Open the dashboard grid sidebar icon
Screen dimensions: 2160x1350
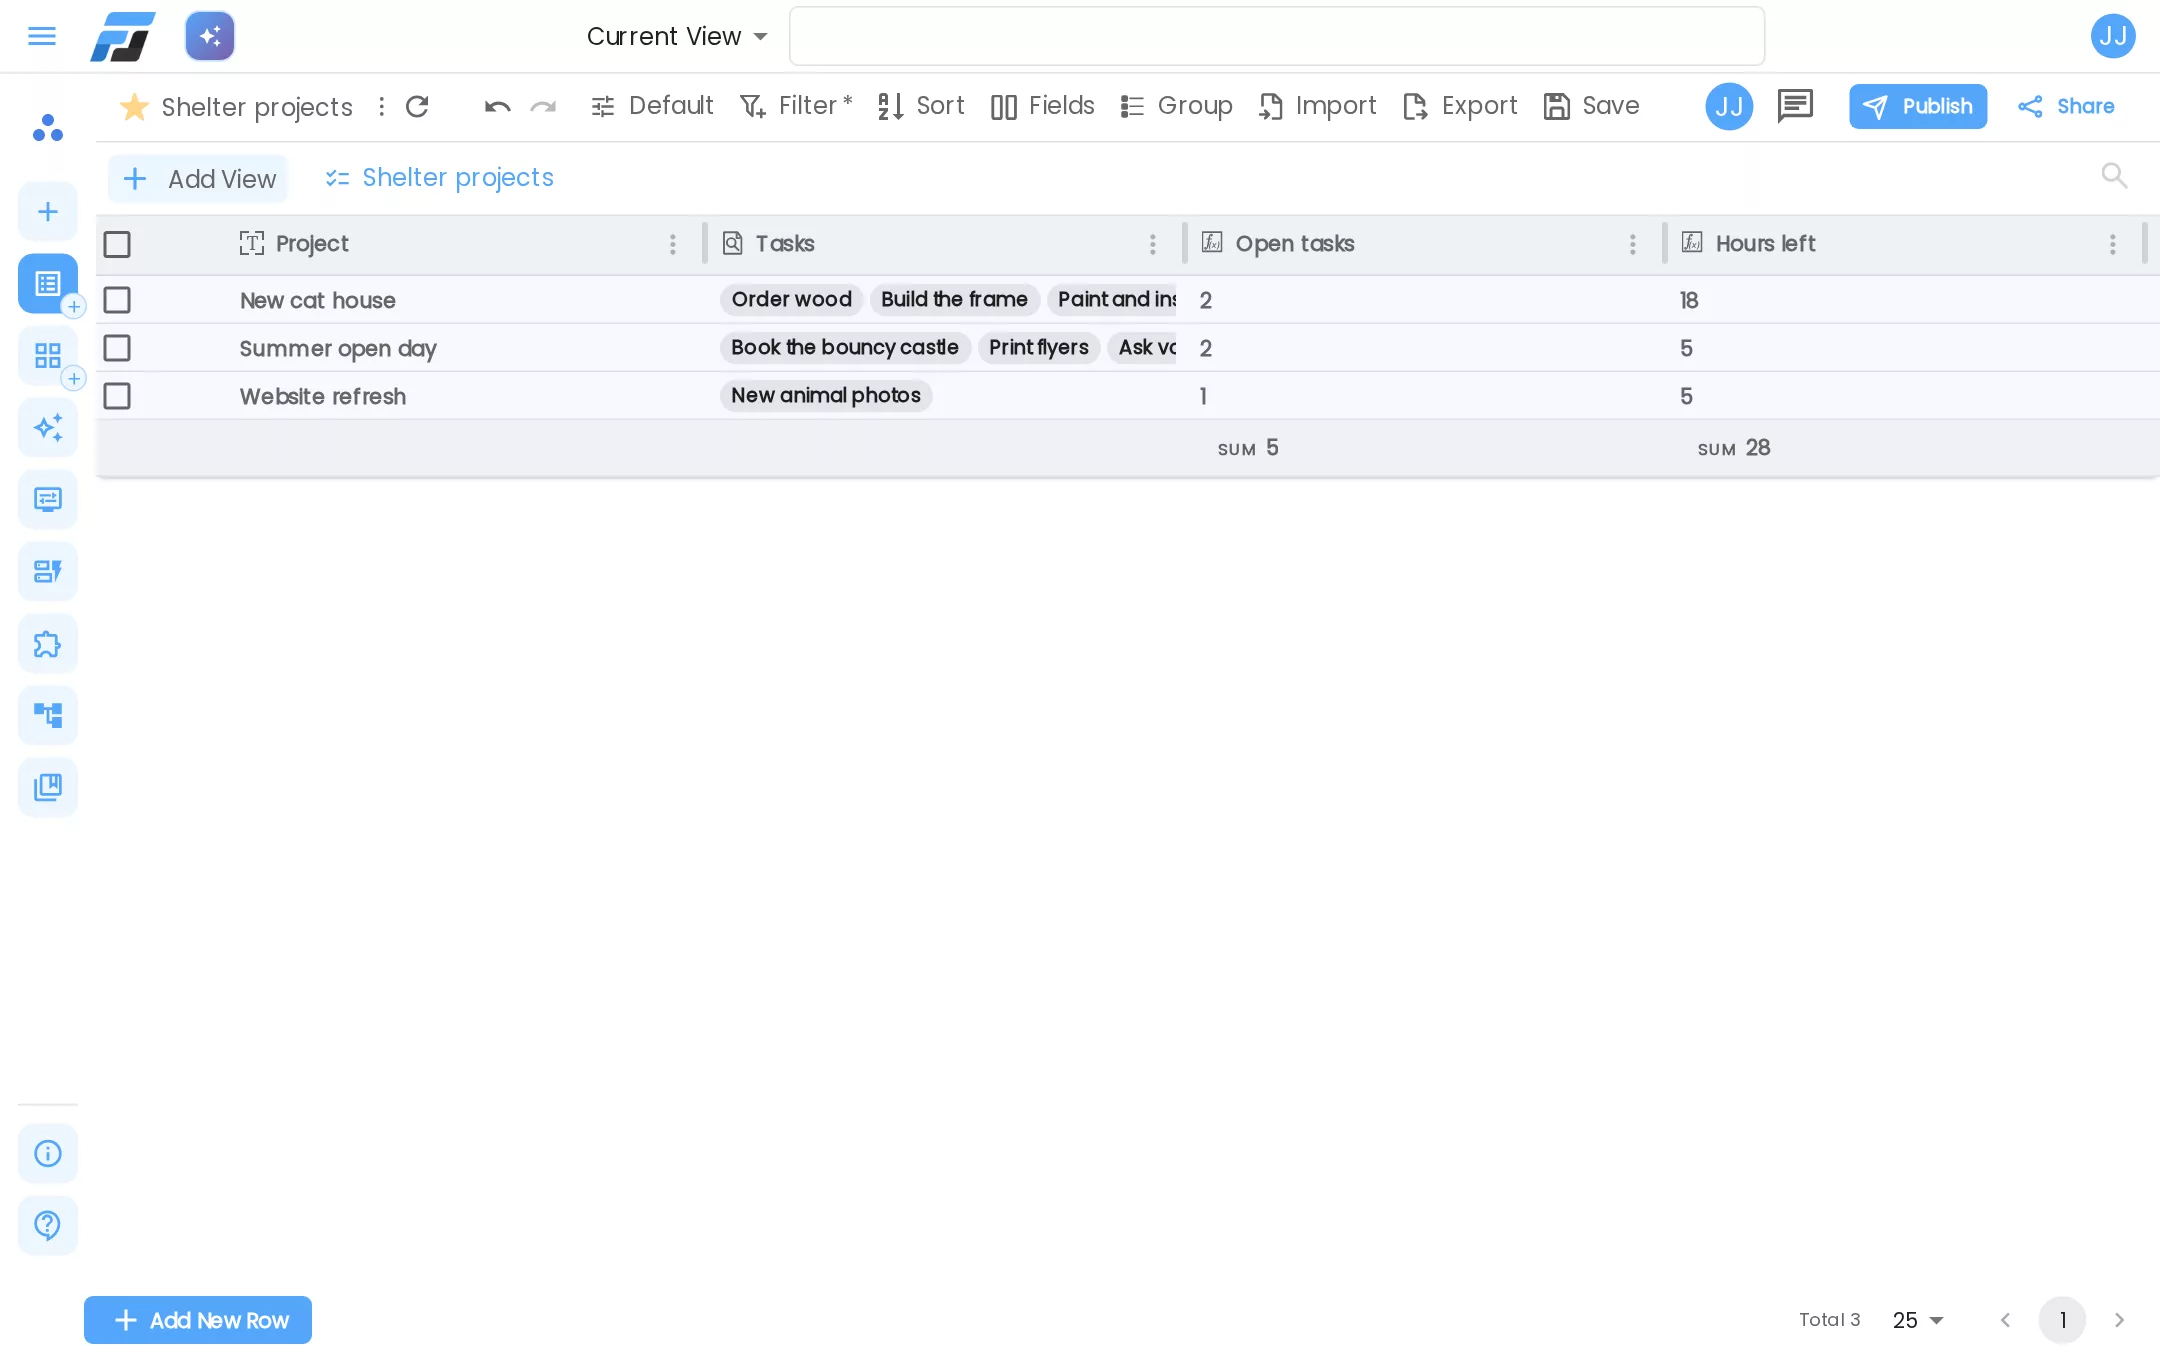(x=47, y=355)
